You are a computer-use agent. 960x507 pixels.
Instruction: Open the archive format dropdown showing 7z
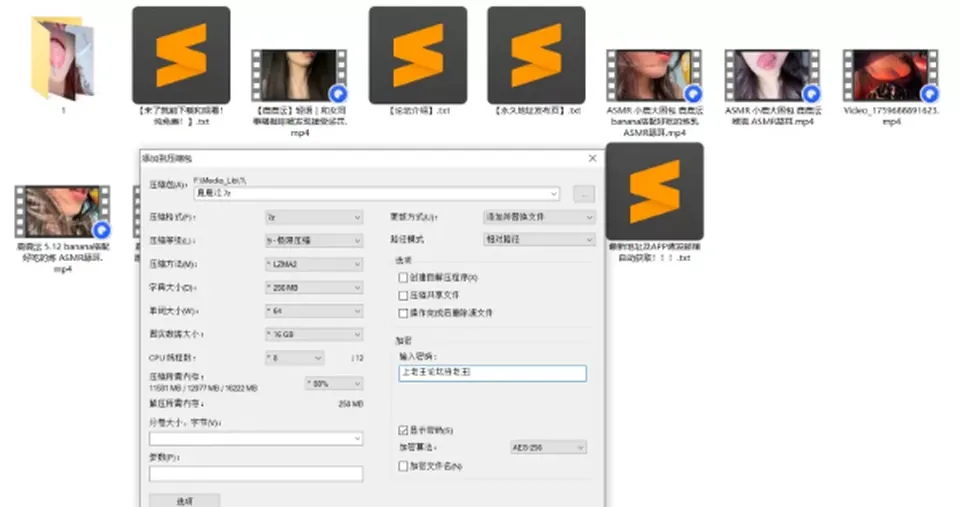point(314,217)
